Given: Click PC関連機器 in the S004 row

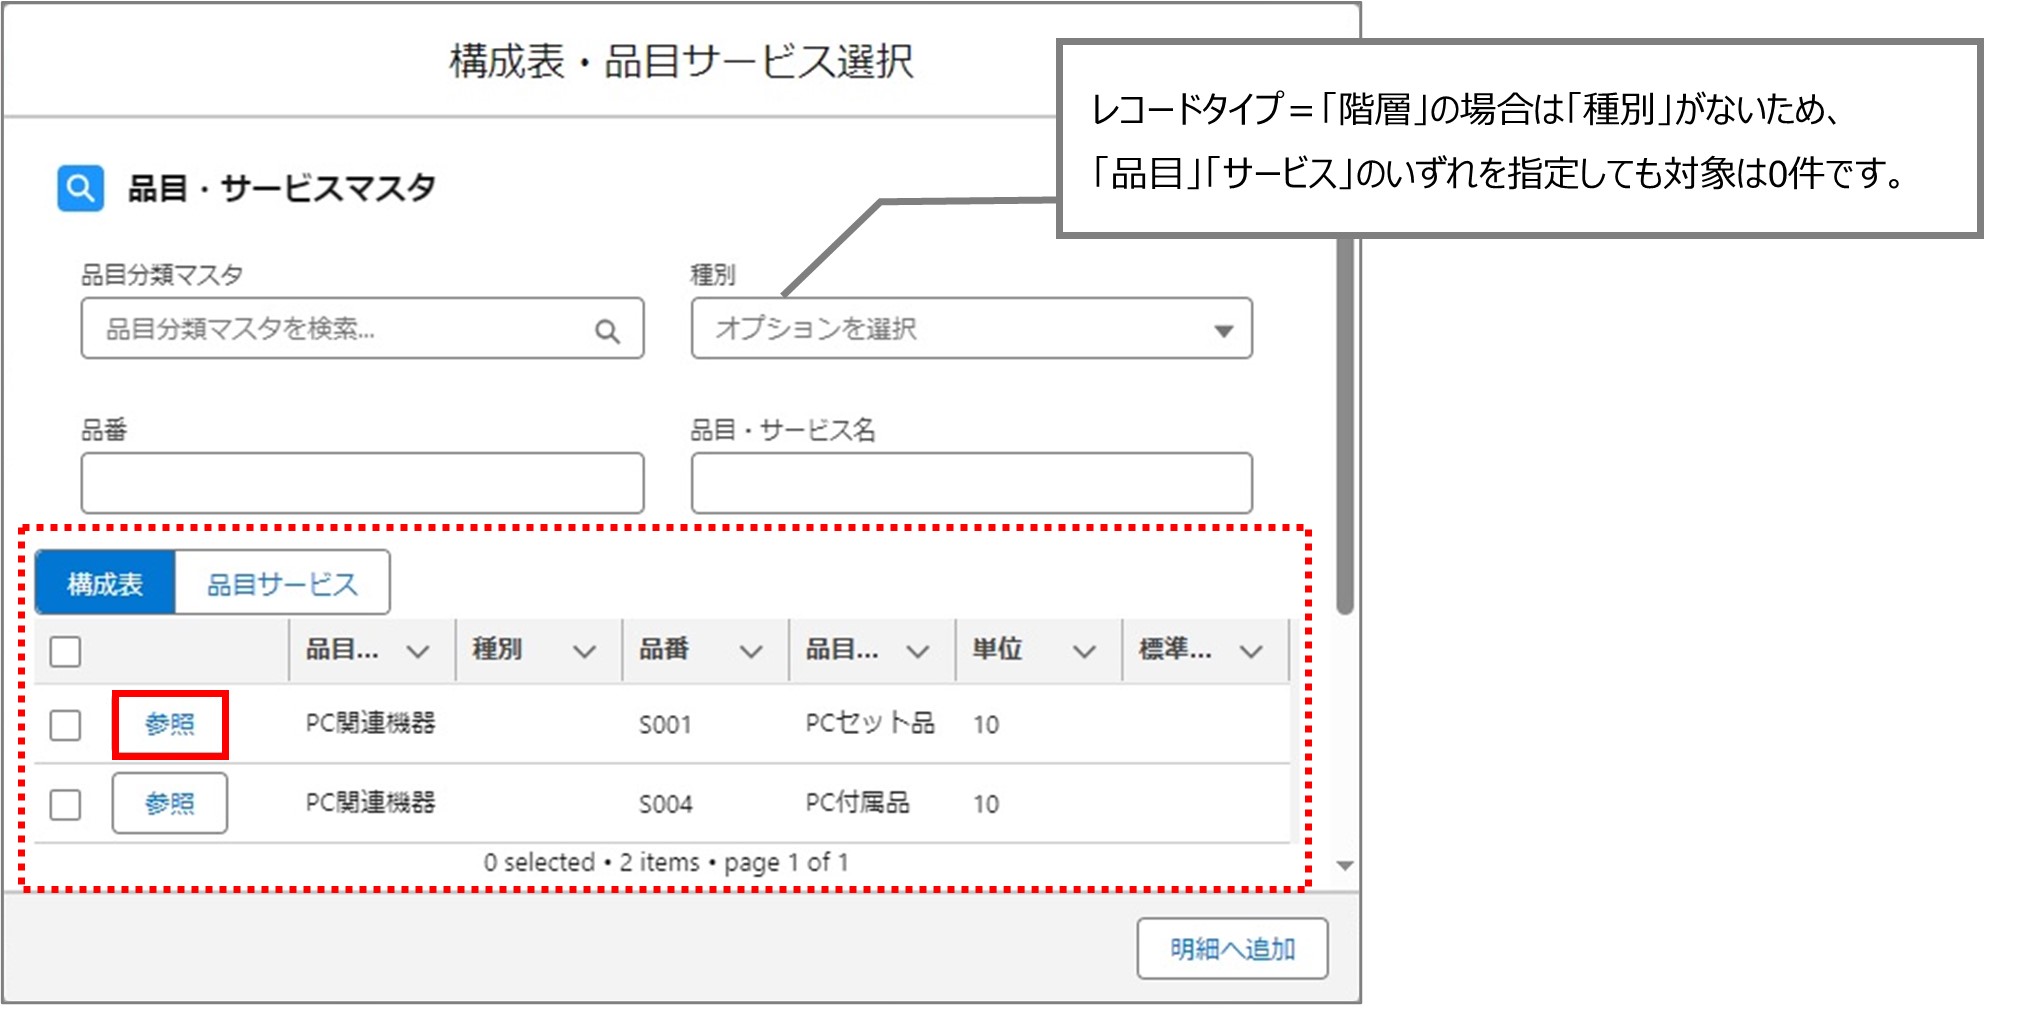Looking at the screenshot, I should tap(370, 802).
